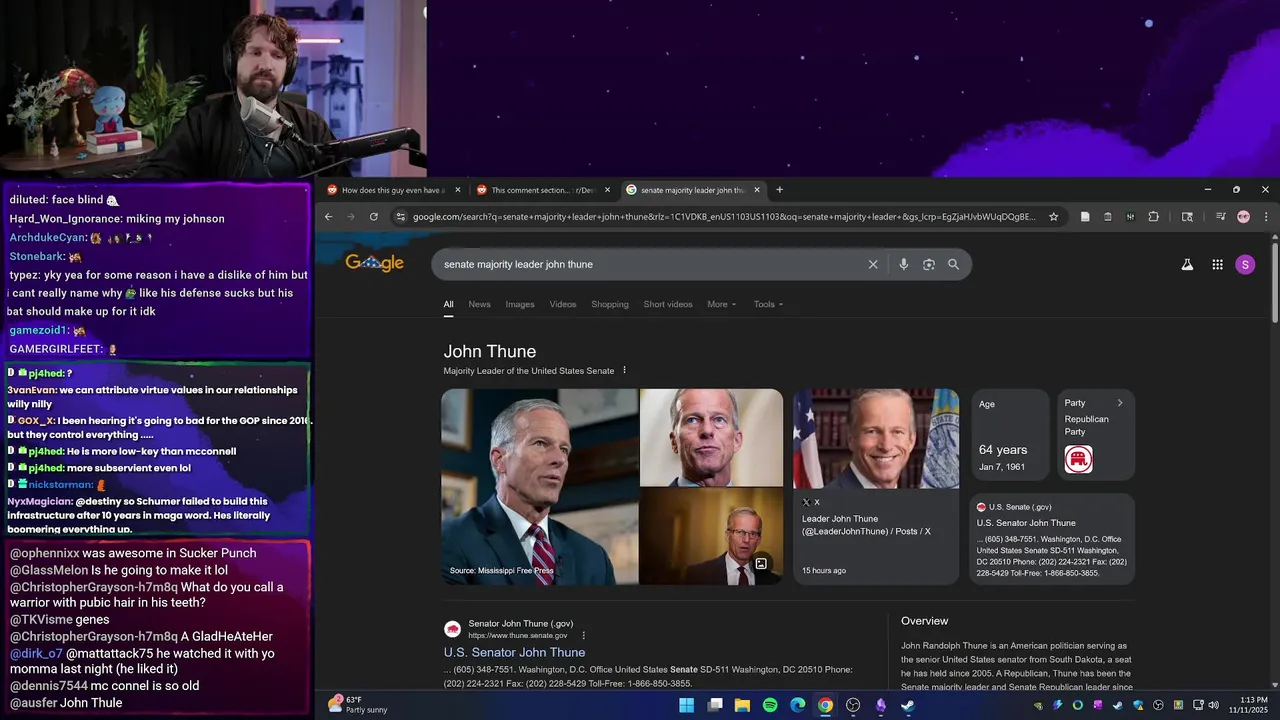Start voice search with the microphone icon

(904, 264)
